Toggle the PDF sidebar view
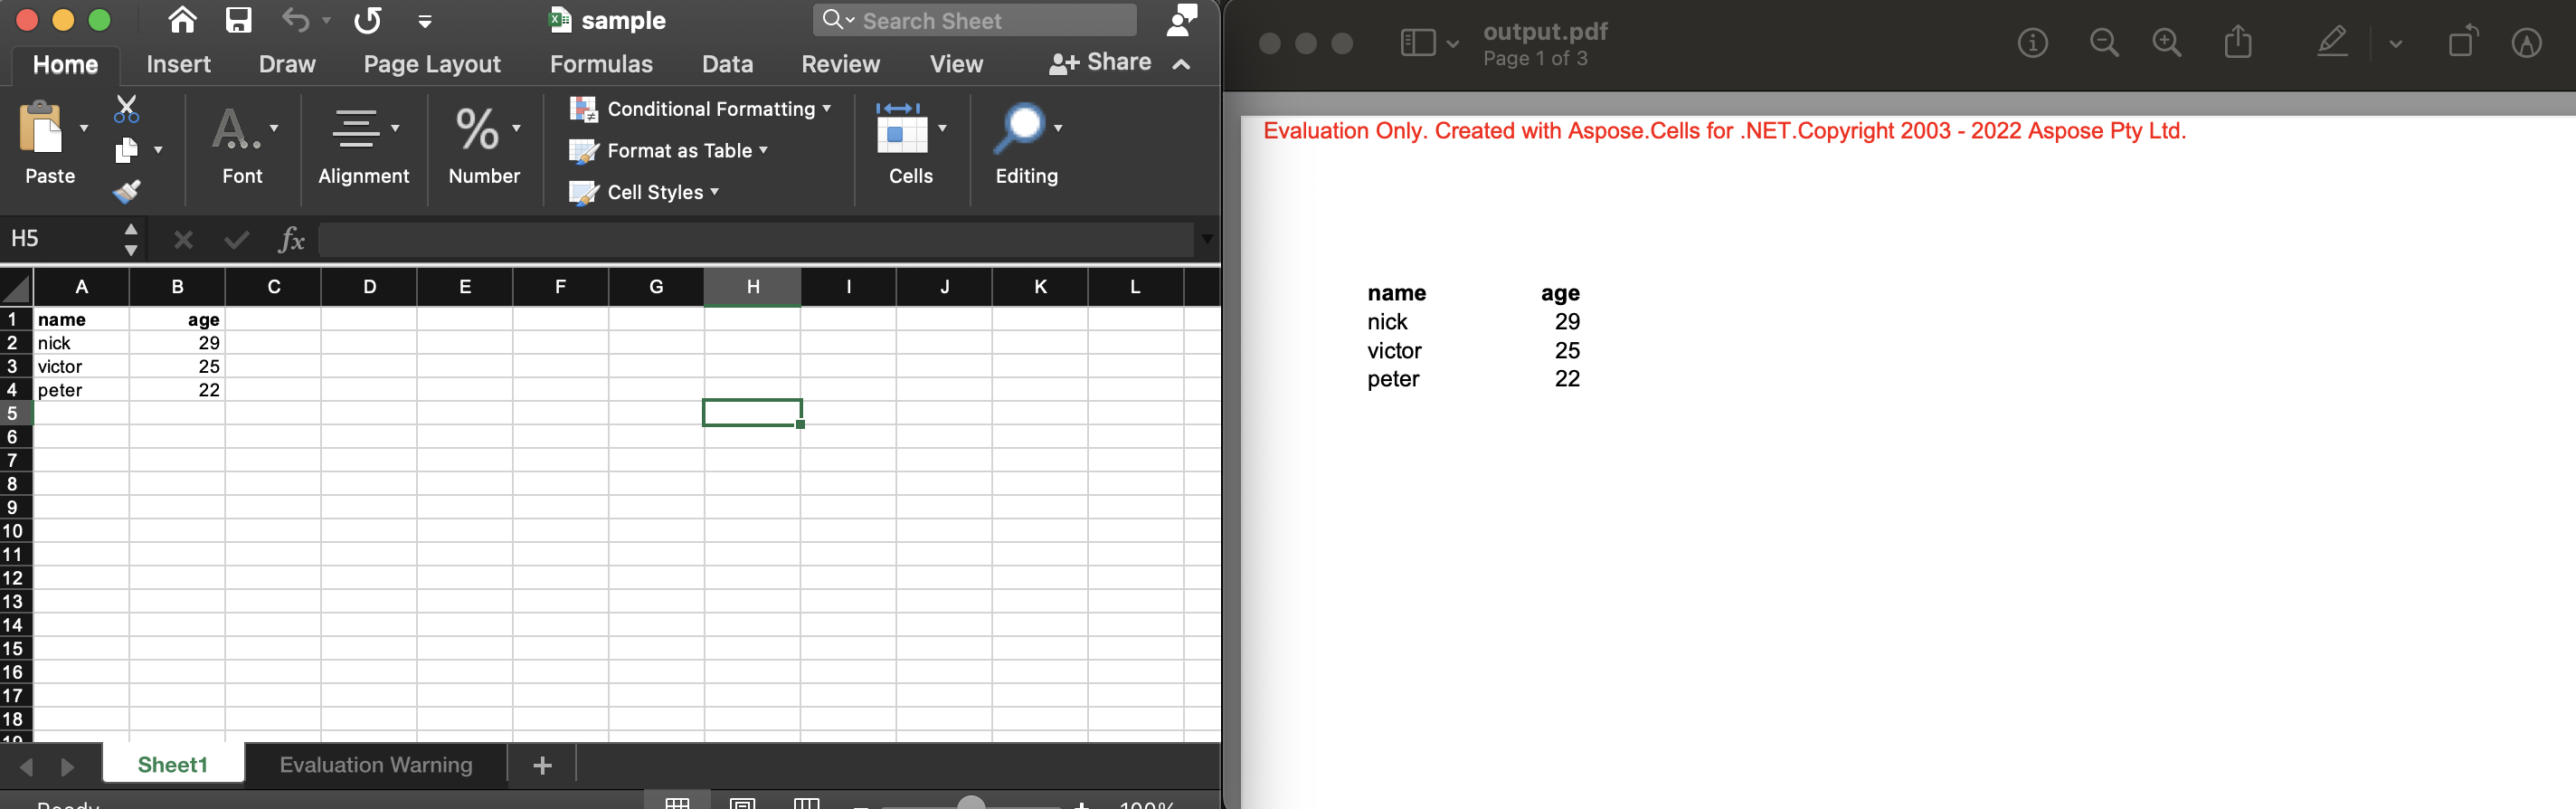Screen dimensions: 2576x809 1418,43
